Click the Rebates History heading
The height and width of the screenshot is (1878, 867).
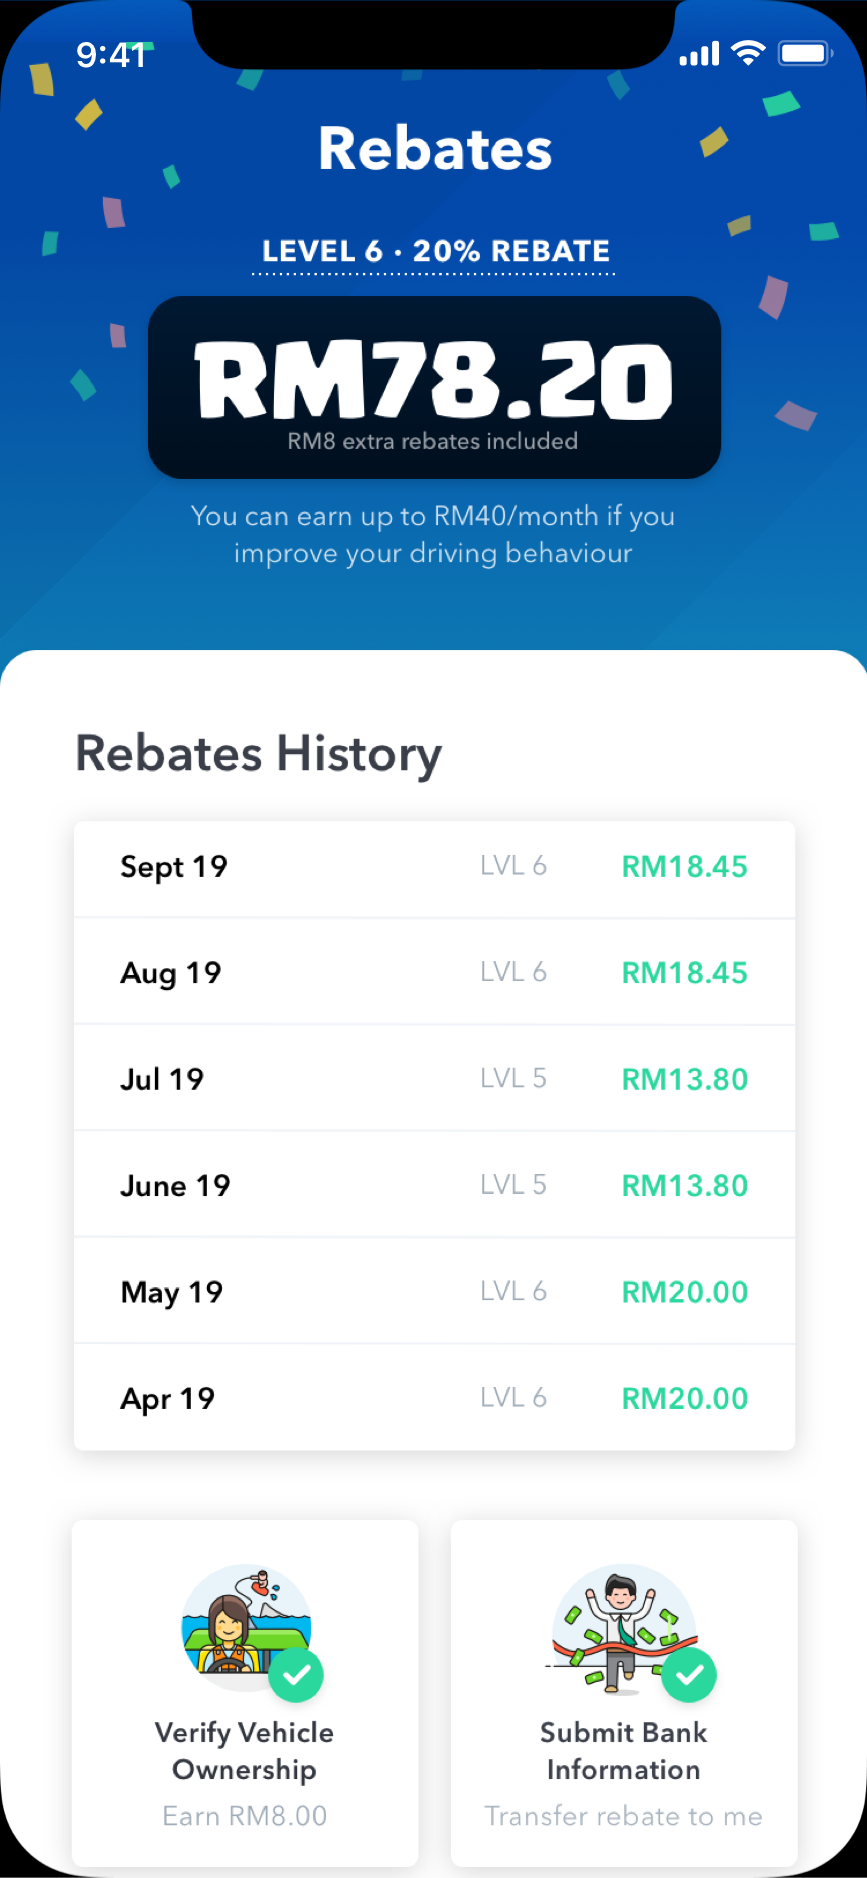259,754
